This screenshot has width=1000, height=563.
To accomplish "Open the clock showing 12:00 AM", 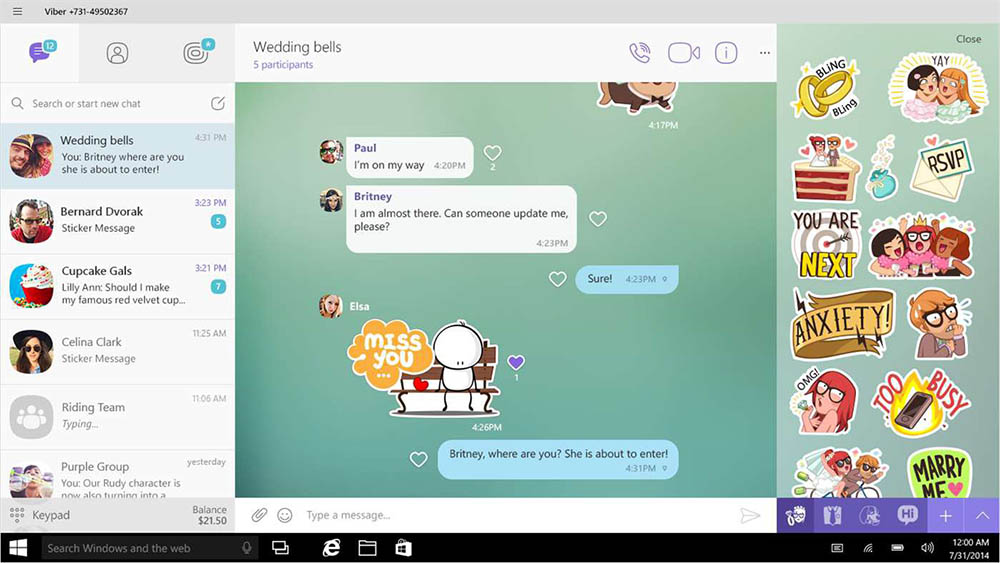I will [x=969, y=548].
